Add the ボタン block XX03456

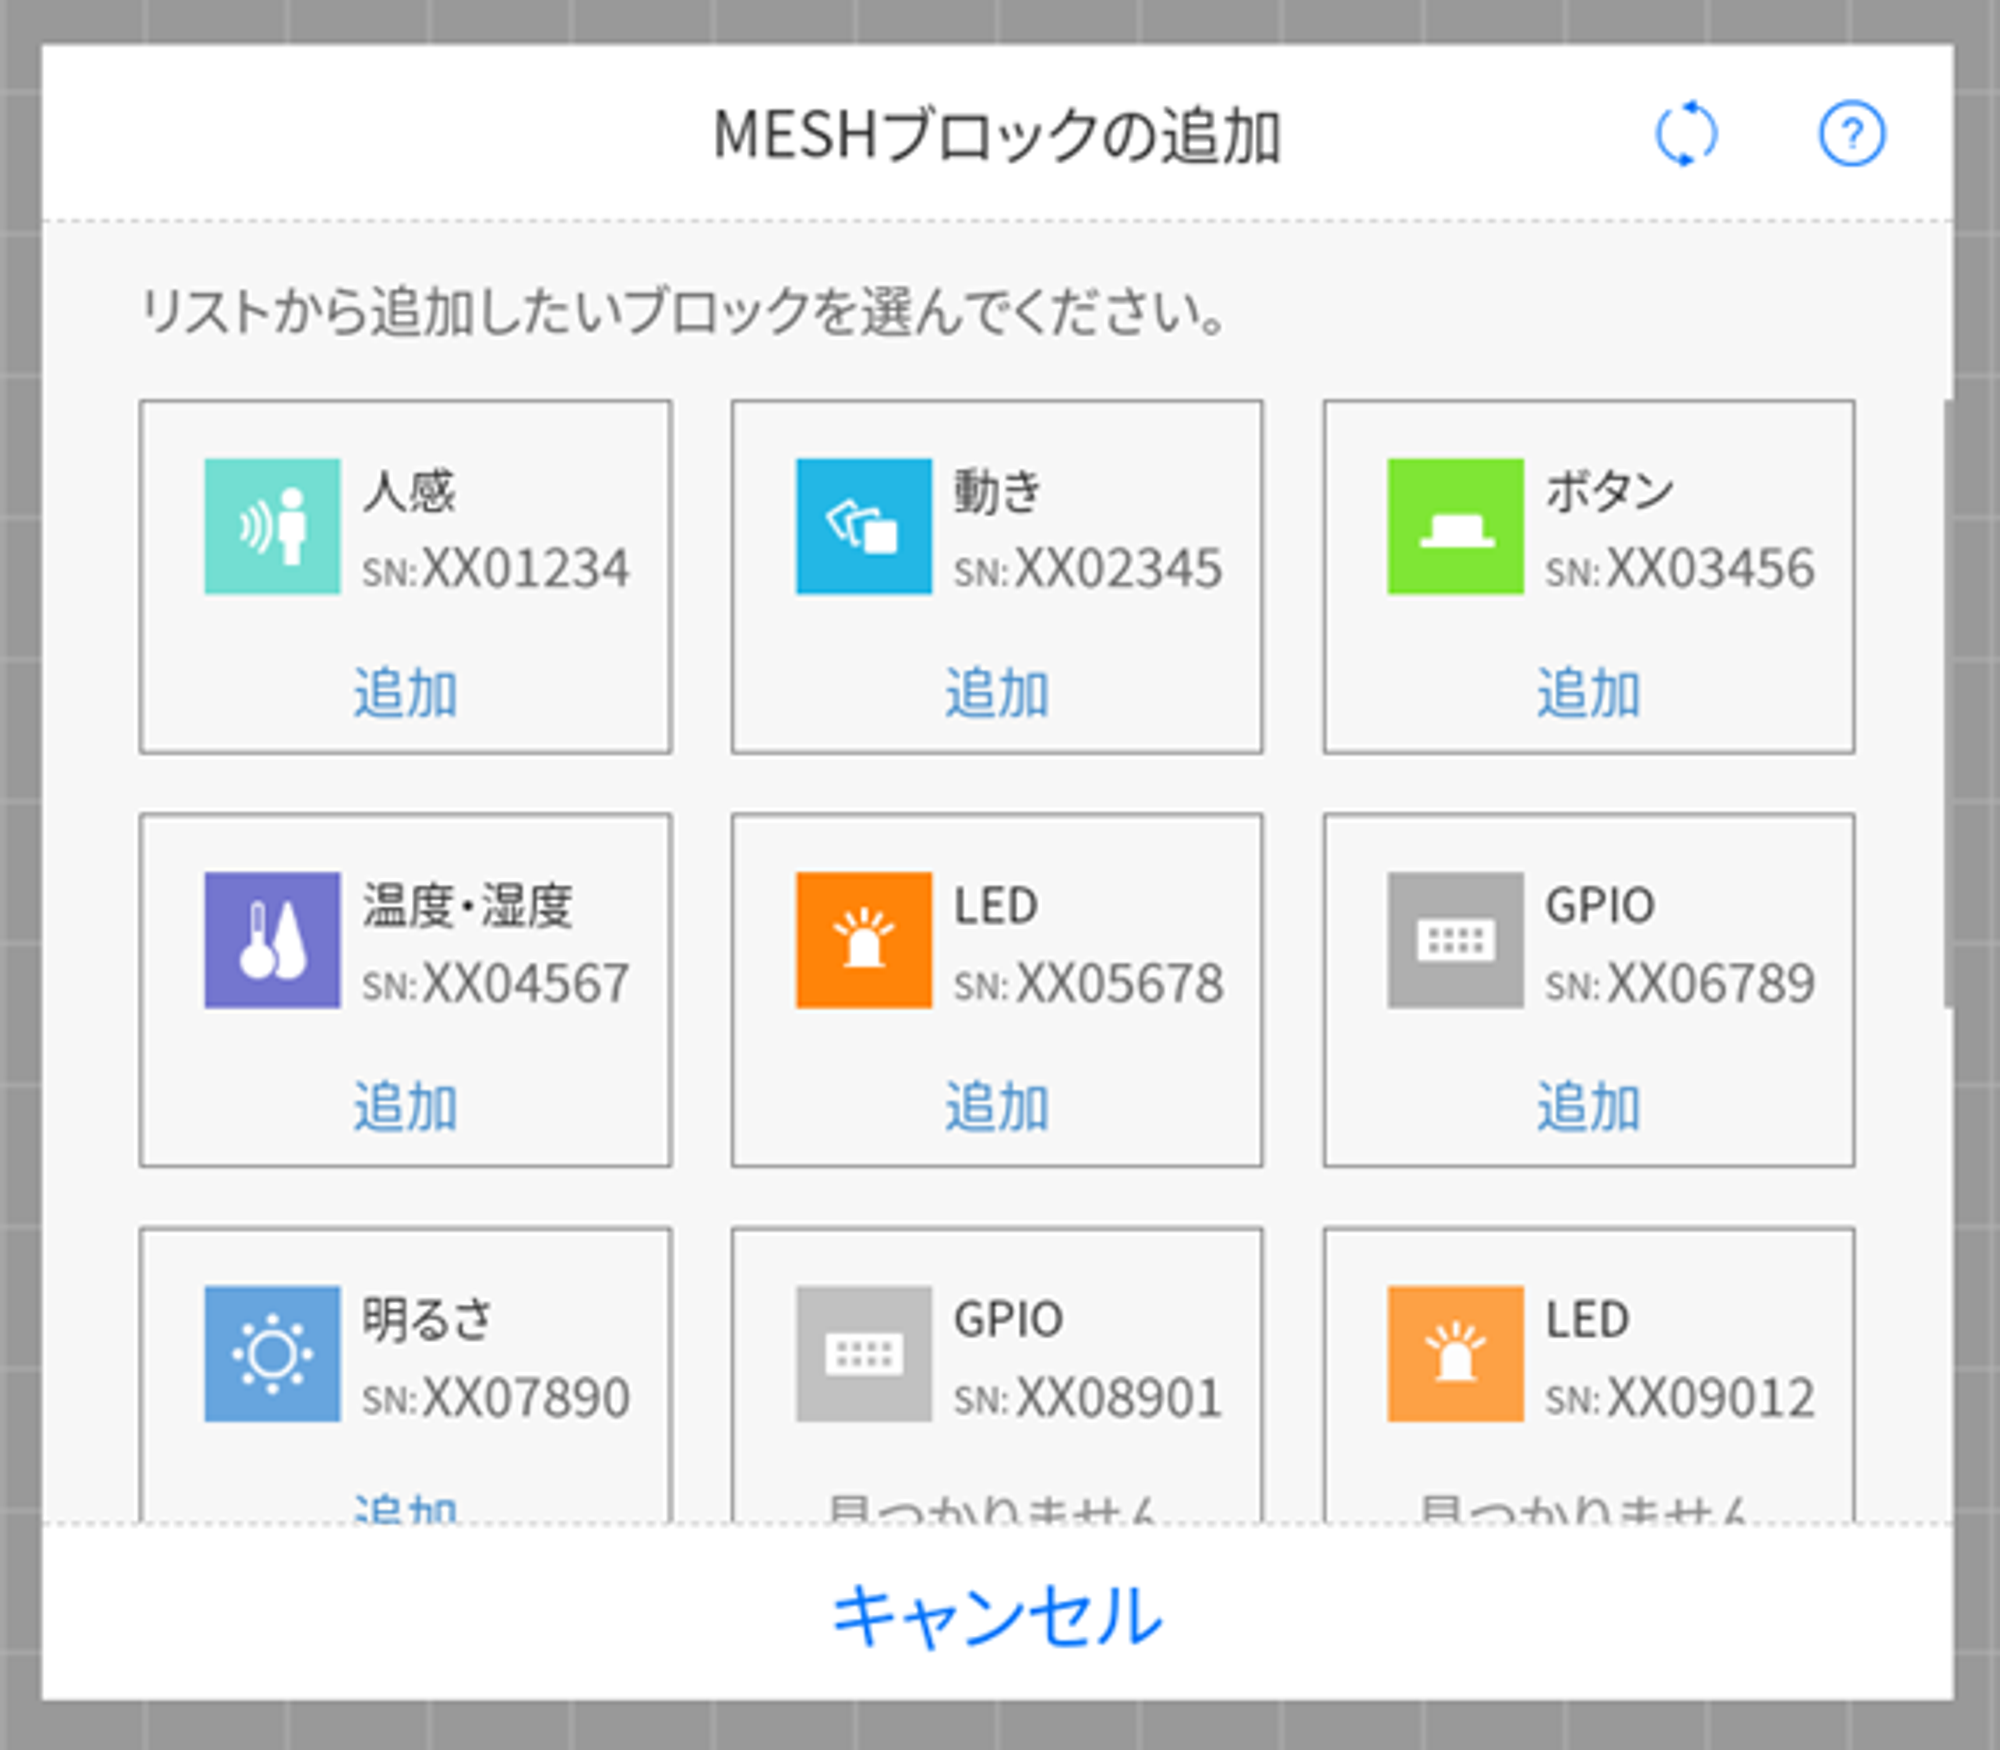(x=1588, y=692)
